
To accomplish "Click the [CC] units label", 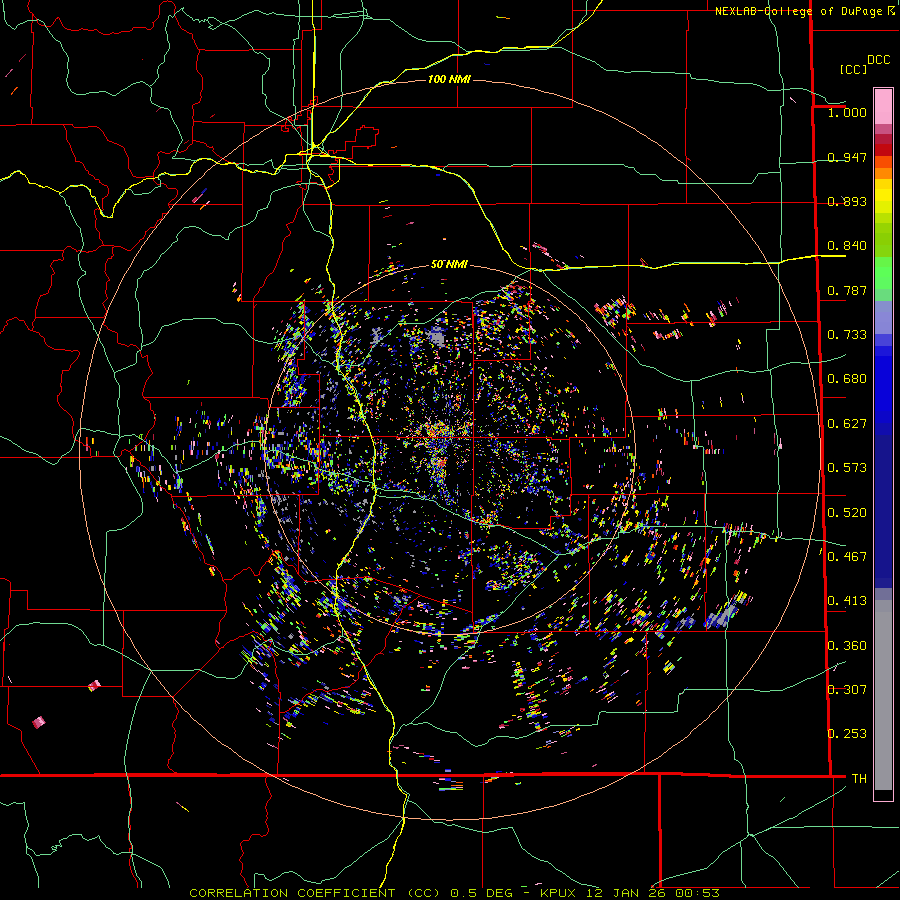I will coord(853,69).
